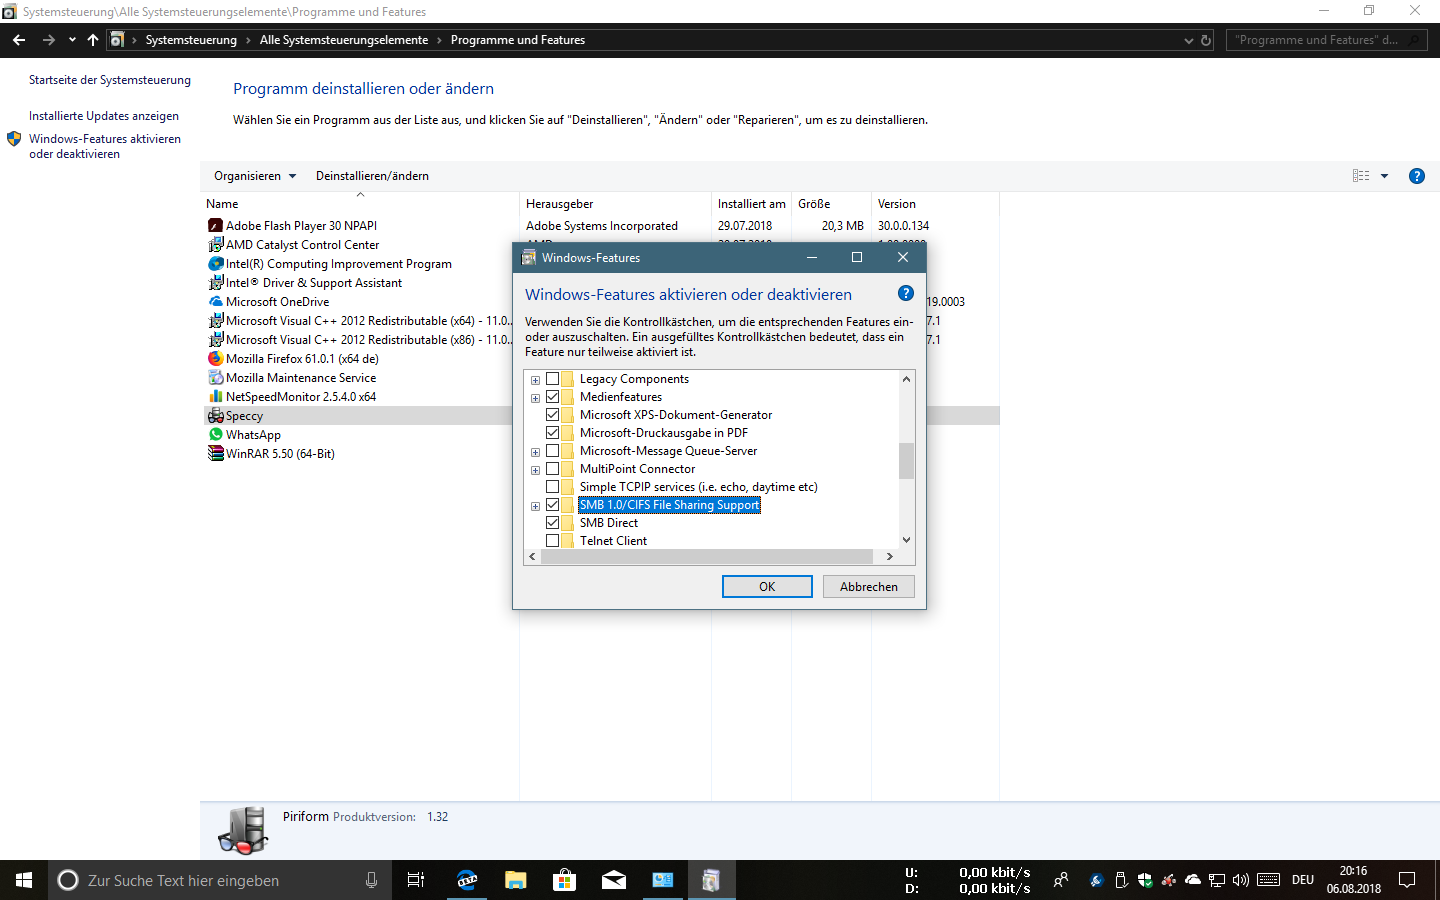Image resolution: width=1440 pixels, height=900 pixels.
Task: Open File Explorer from the taskbar
Action: (515, 880)
